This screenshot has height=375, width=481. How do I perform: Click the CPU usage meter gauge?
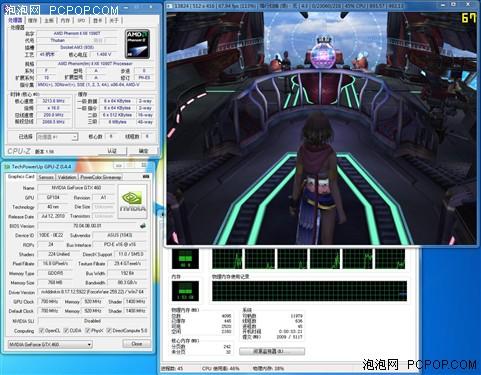[185, 259]
